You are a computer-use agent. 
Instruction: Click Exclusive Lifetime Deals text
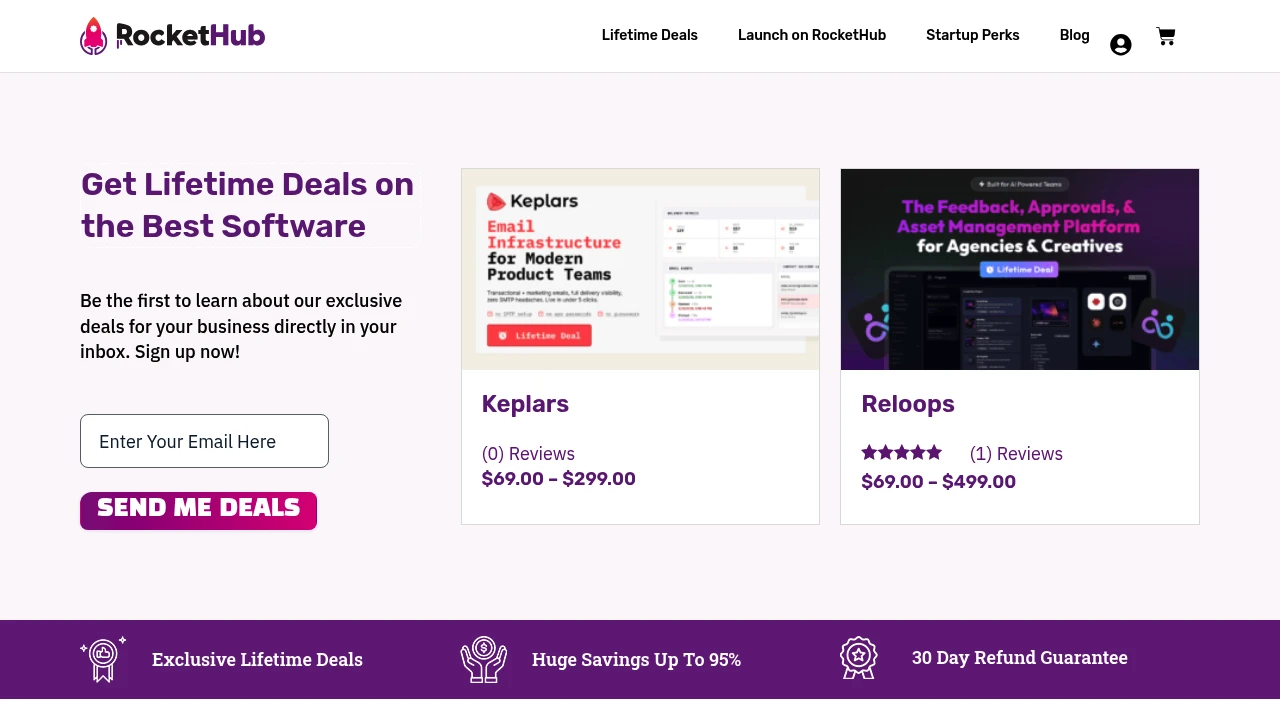[257, 660]
